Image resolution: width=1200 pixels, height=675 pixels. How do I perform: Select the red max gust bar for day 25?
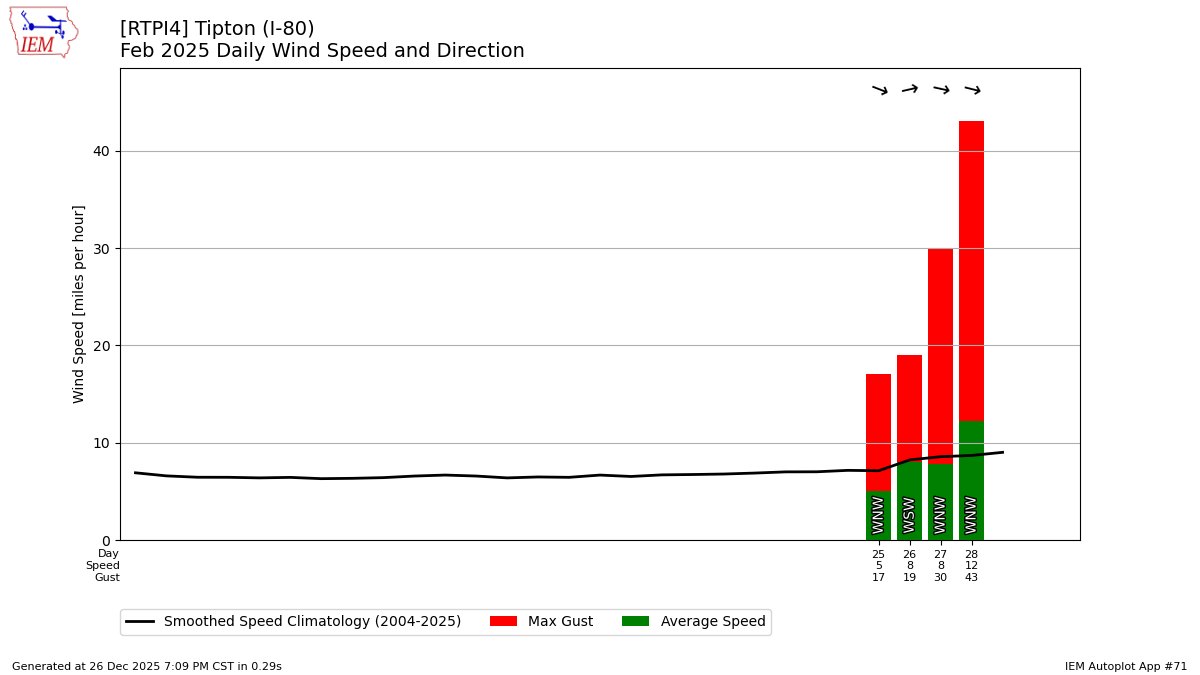coord(878,432)
